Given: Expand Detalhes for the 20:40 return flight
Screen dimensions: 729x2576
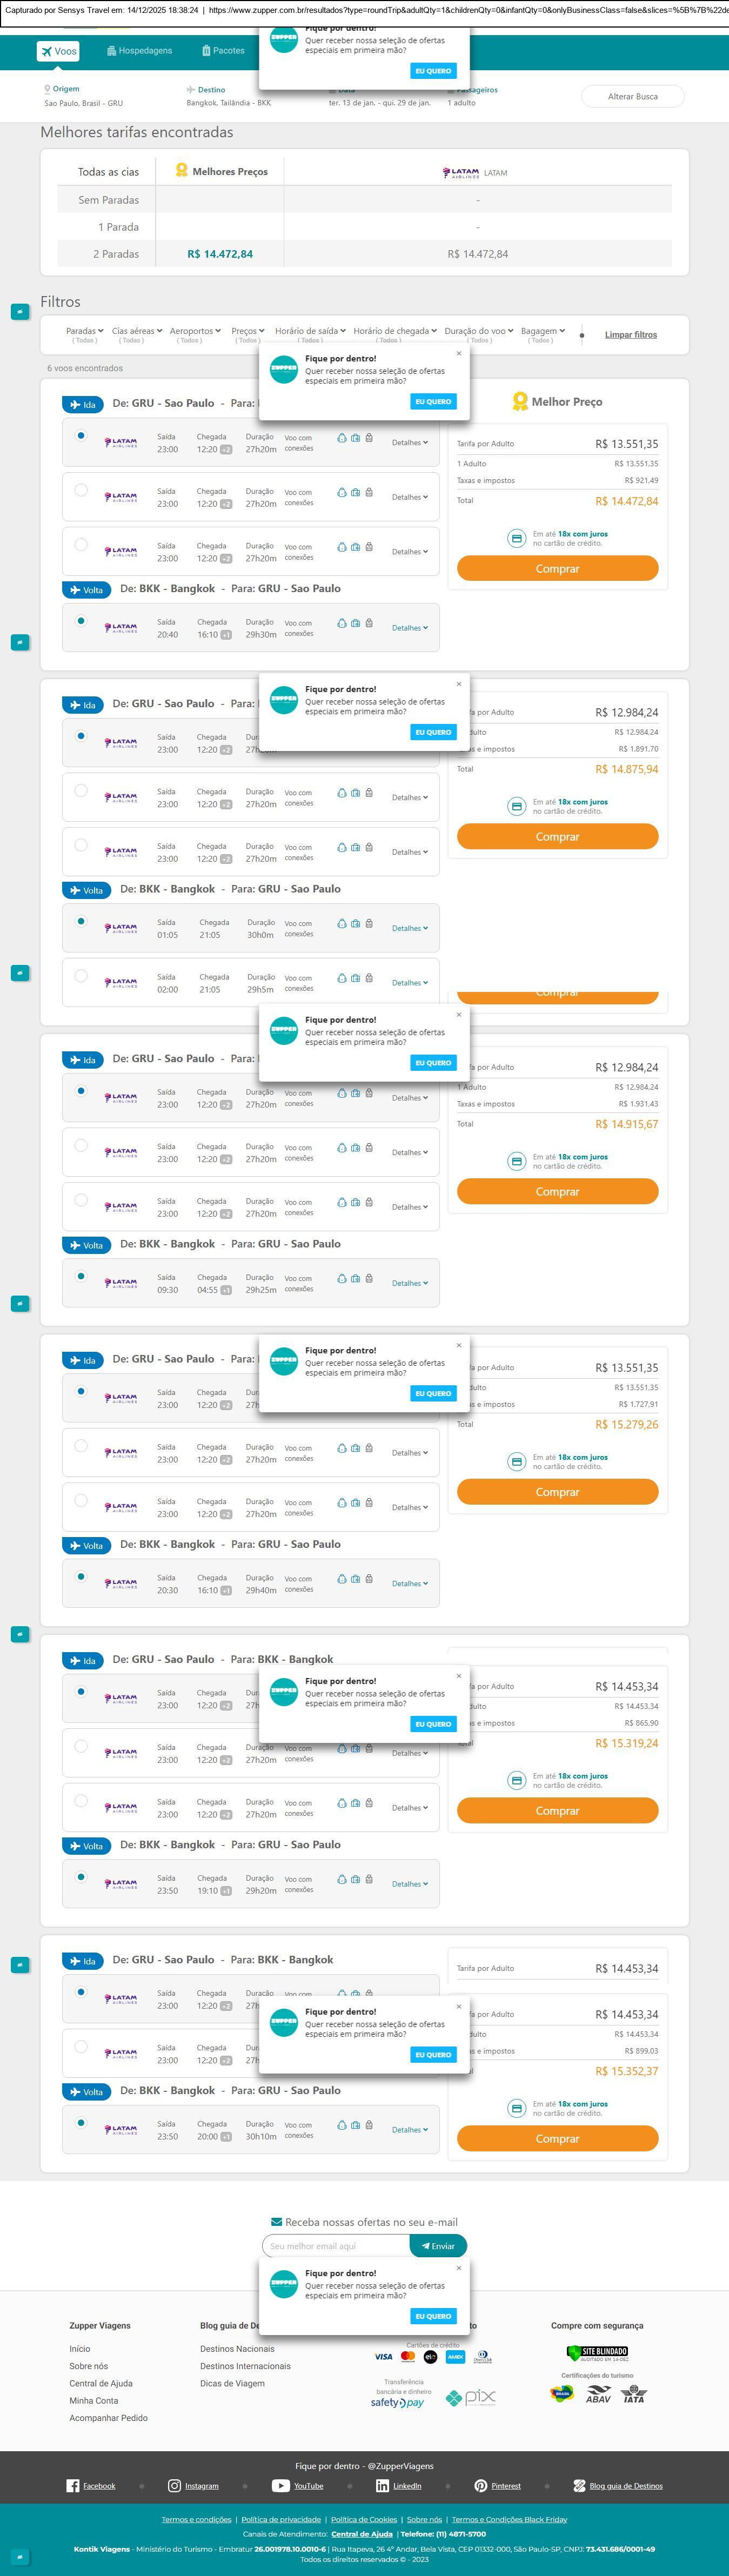Looking at the screenshot, I should 409,628.
